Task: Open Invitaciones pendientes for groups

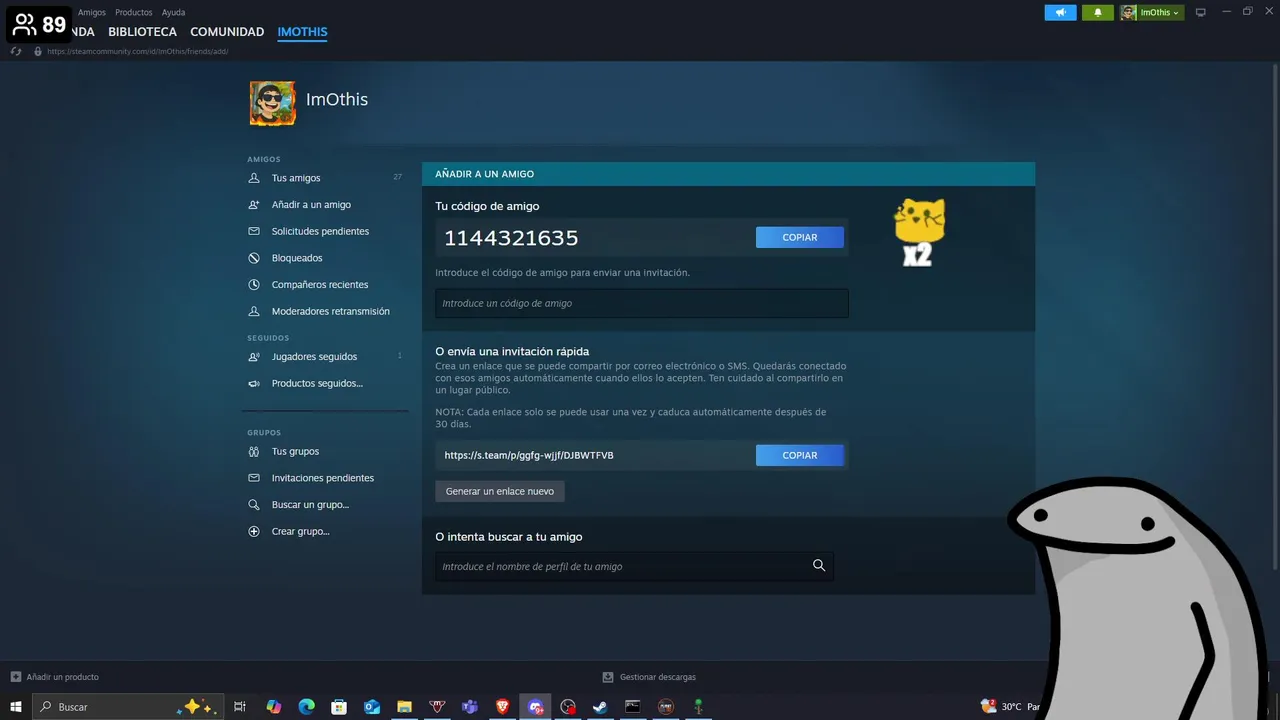Action: tap(323, 478)
